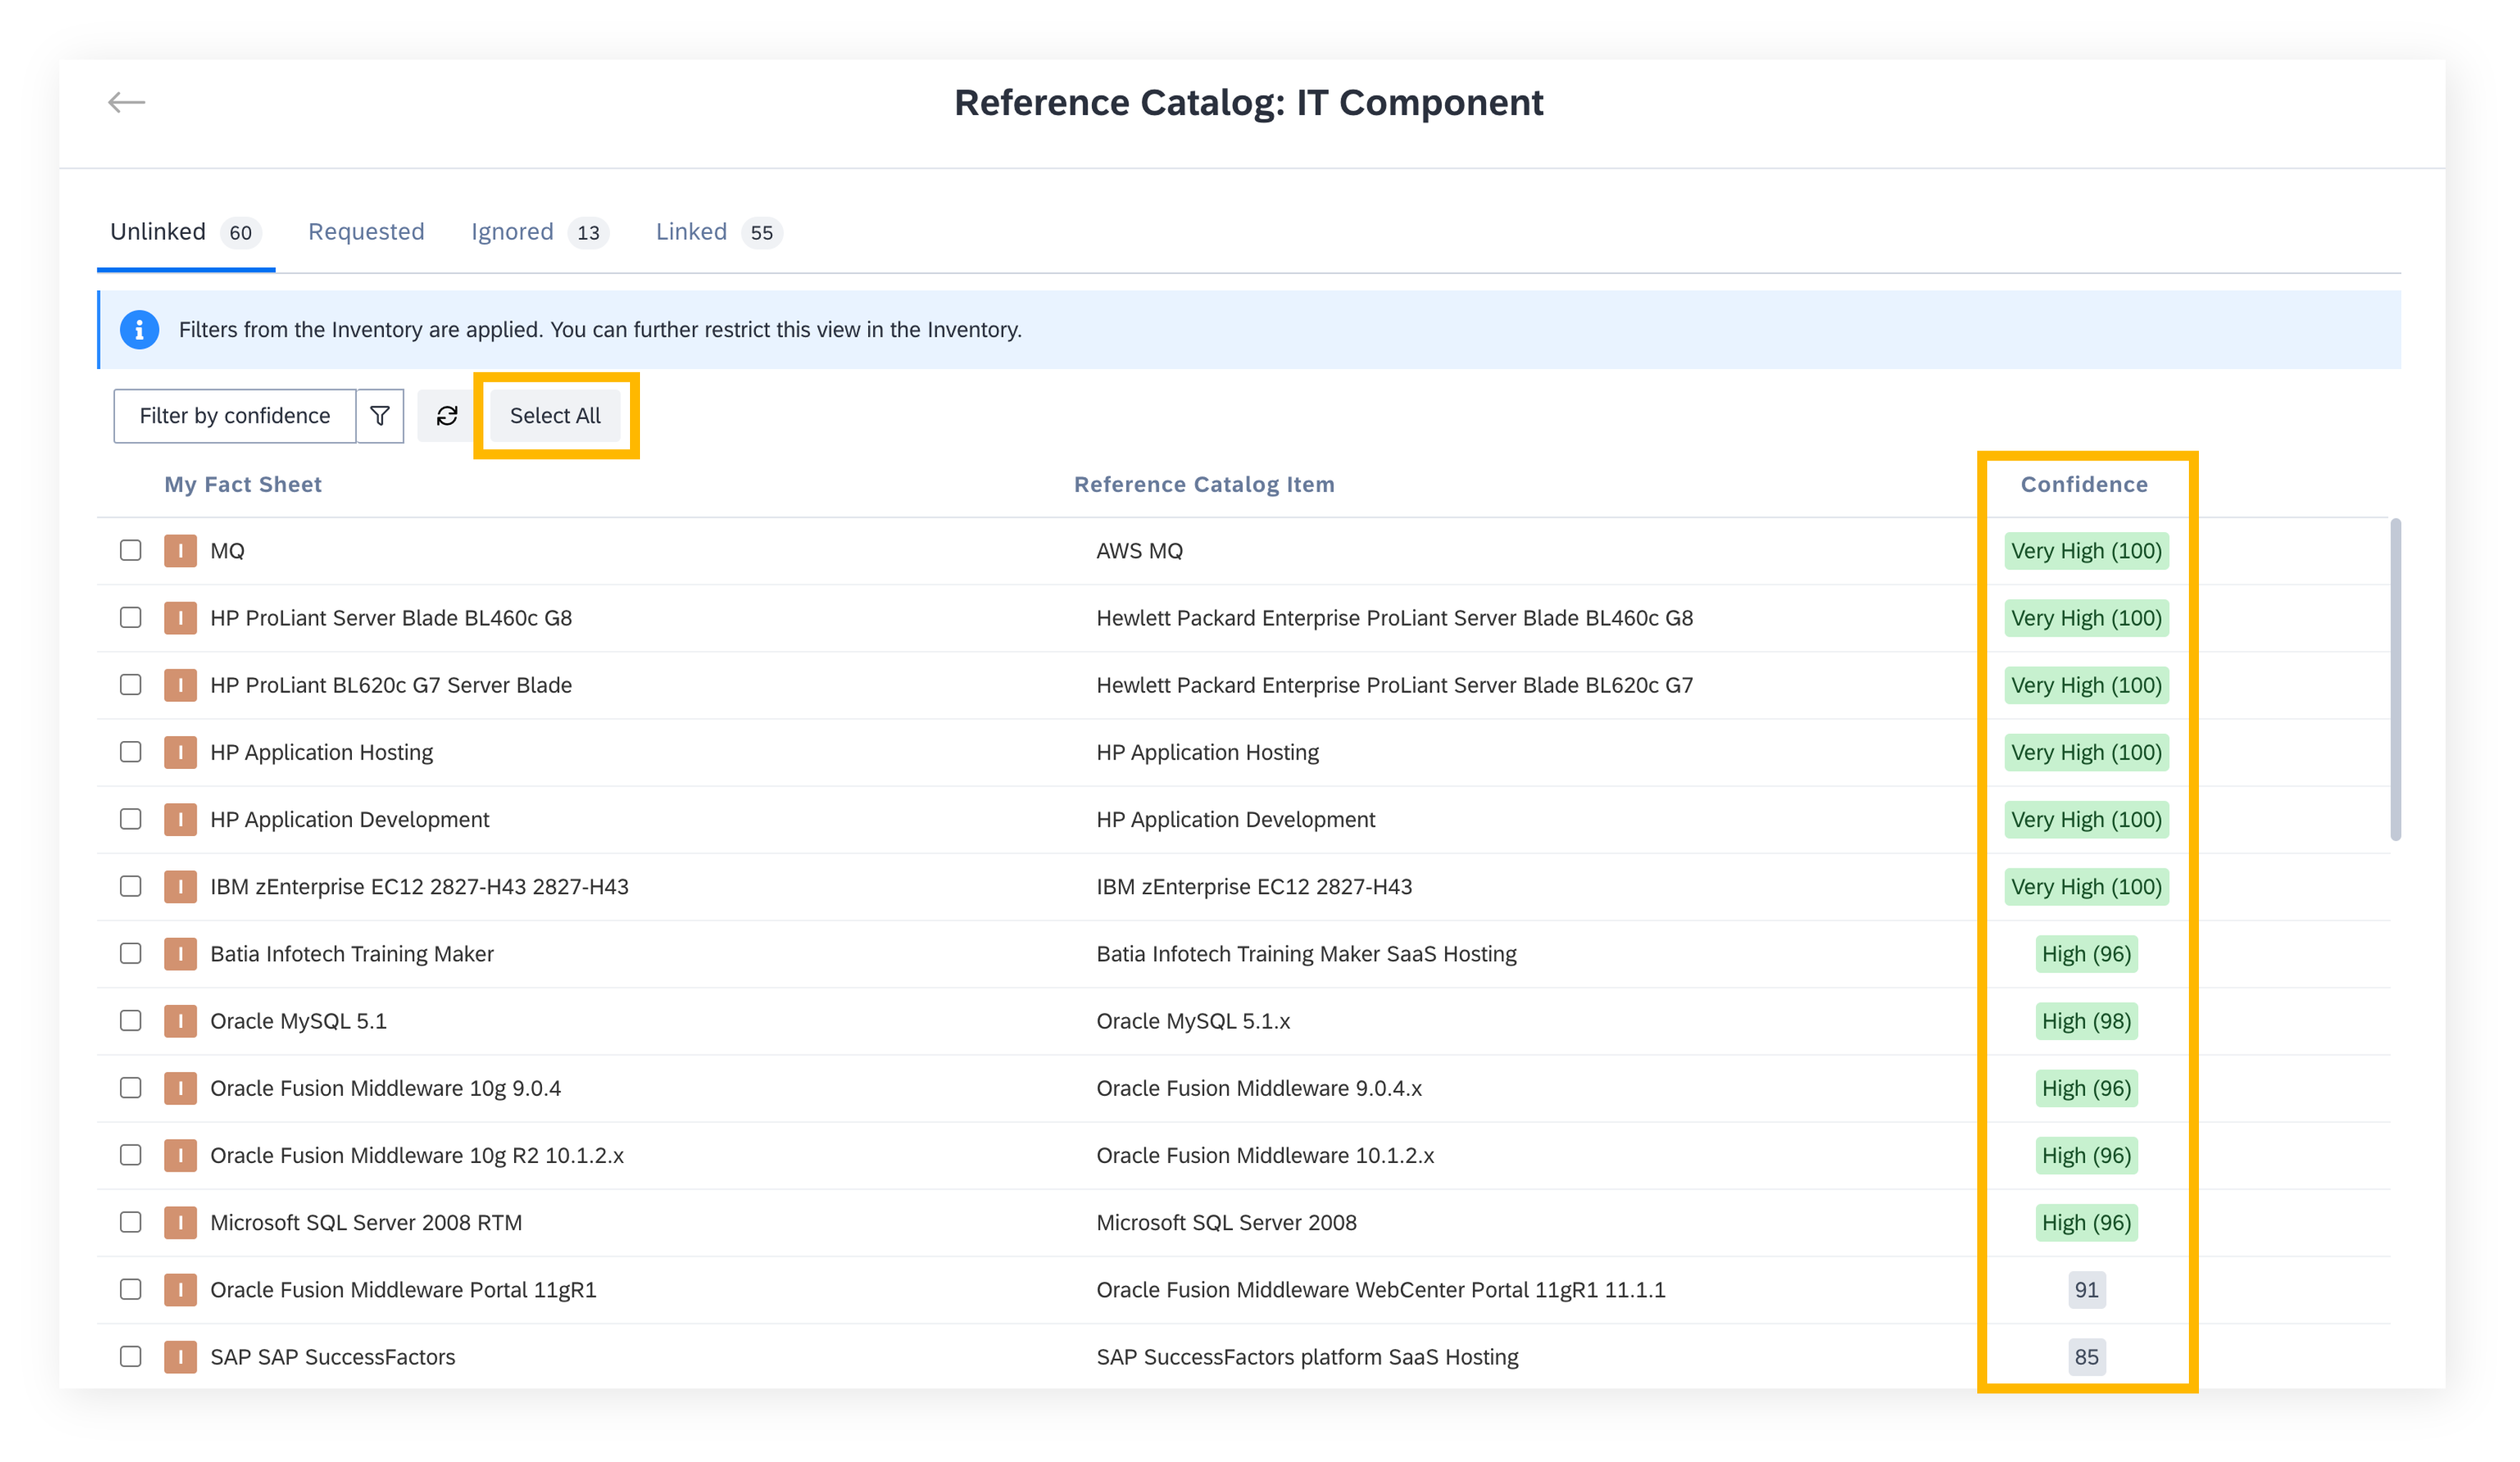Refresh the unlinked items list

pos(447,416)
